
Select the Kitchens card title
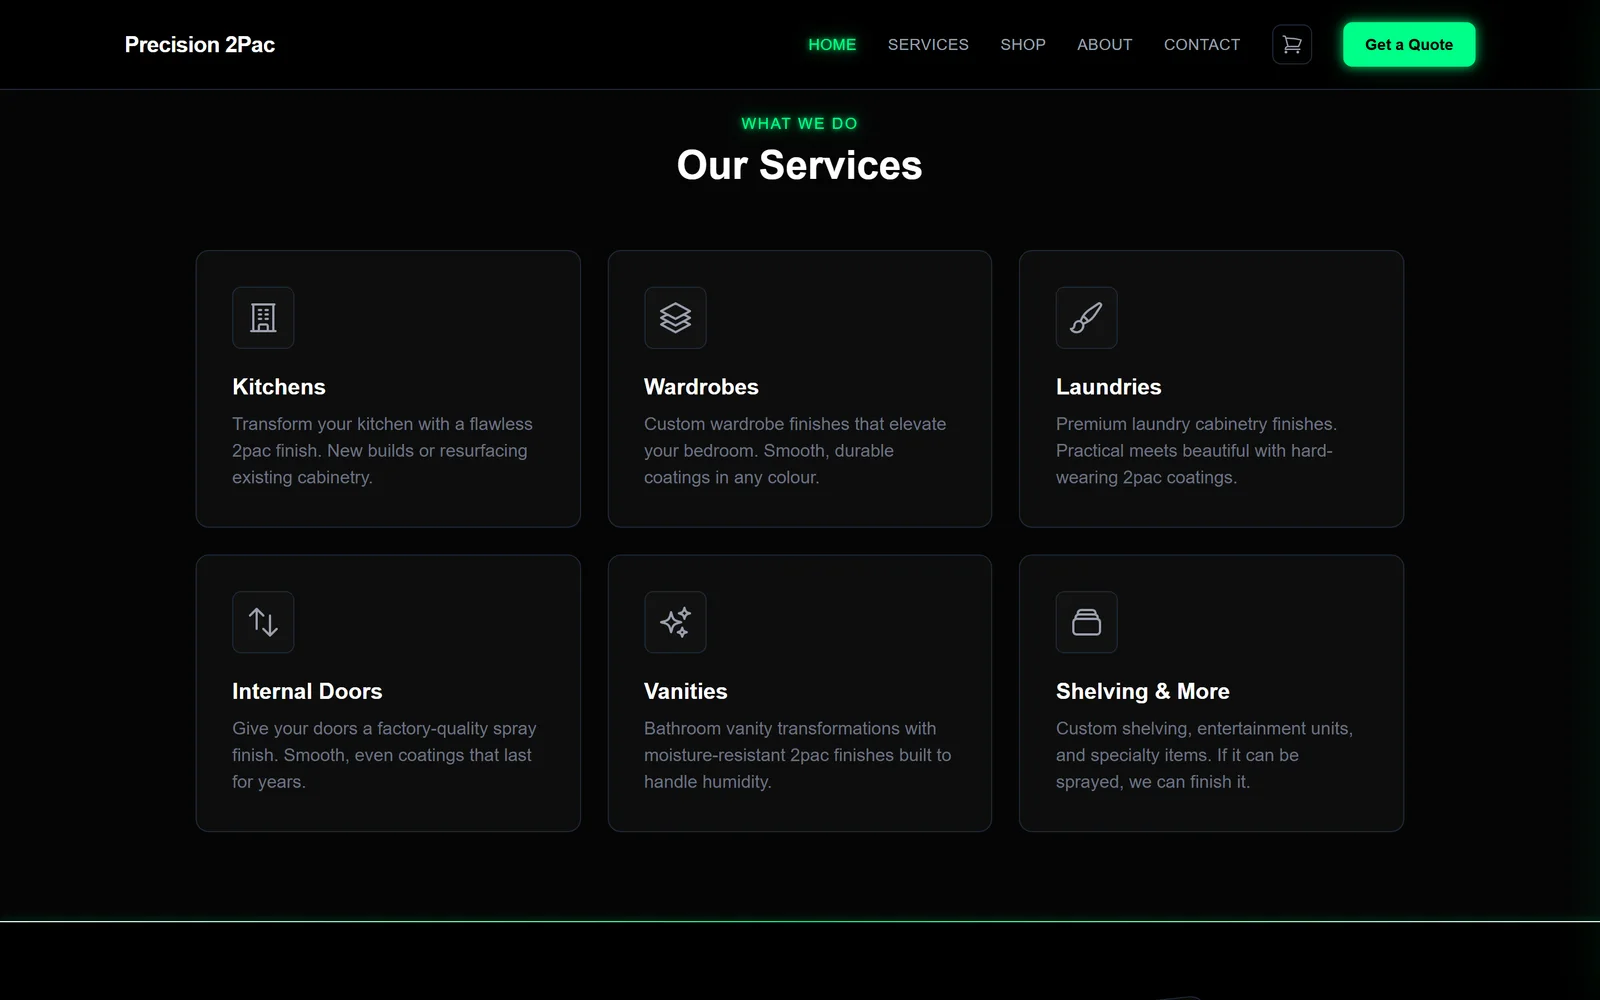click(279, 387)
